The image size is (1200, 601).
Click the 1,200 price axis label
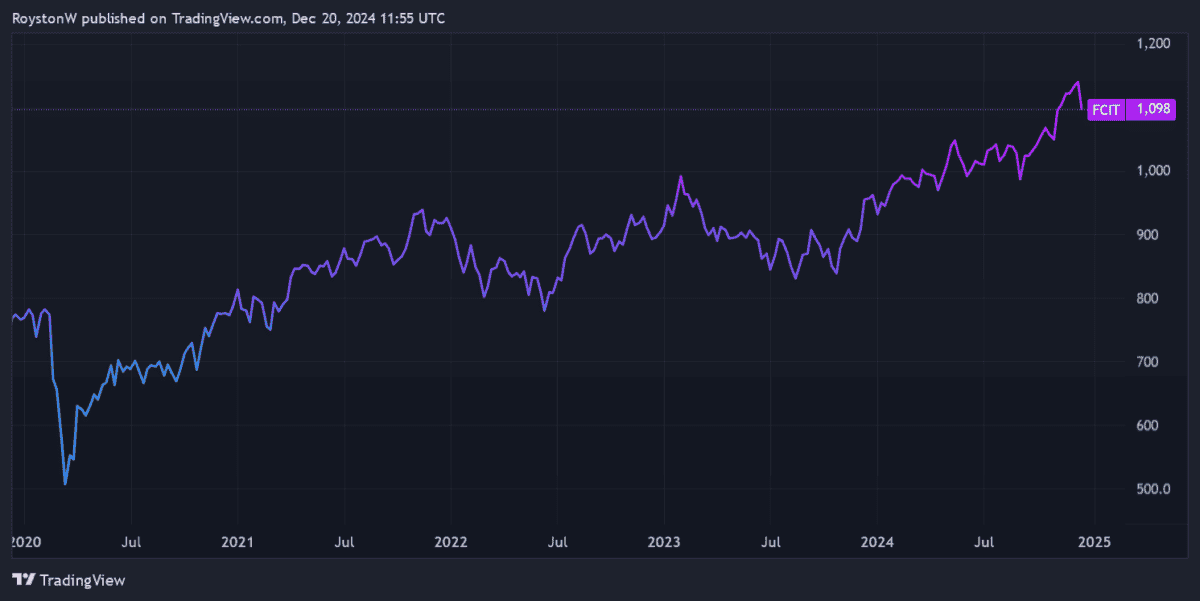[x=1153, y=44]
